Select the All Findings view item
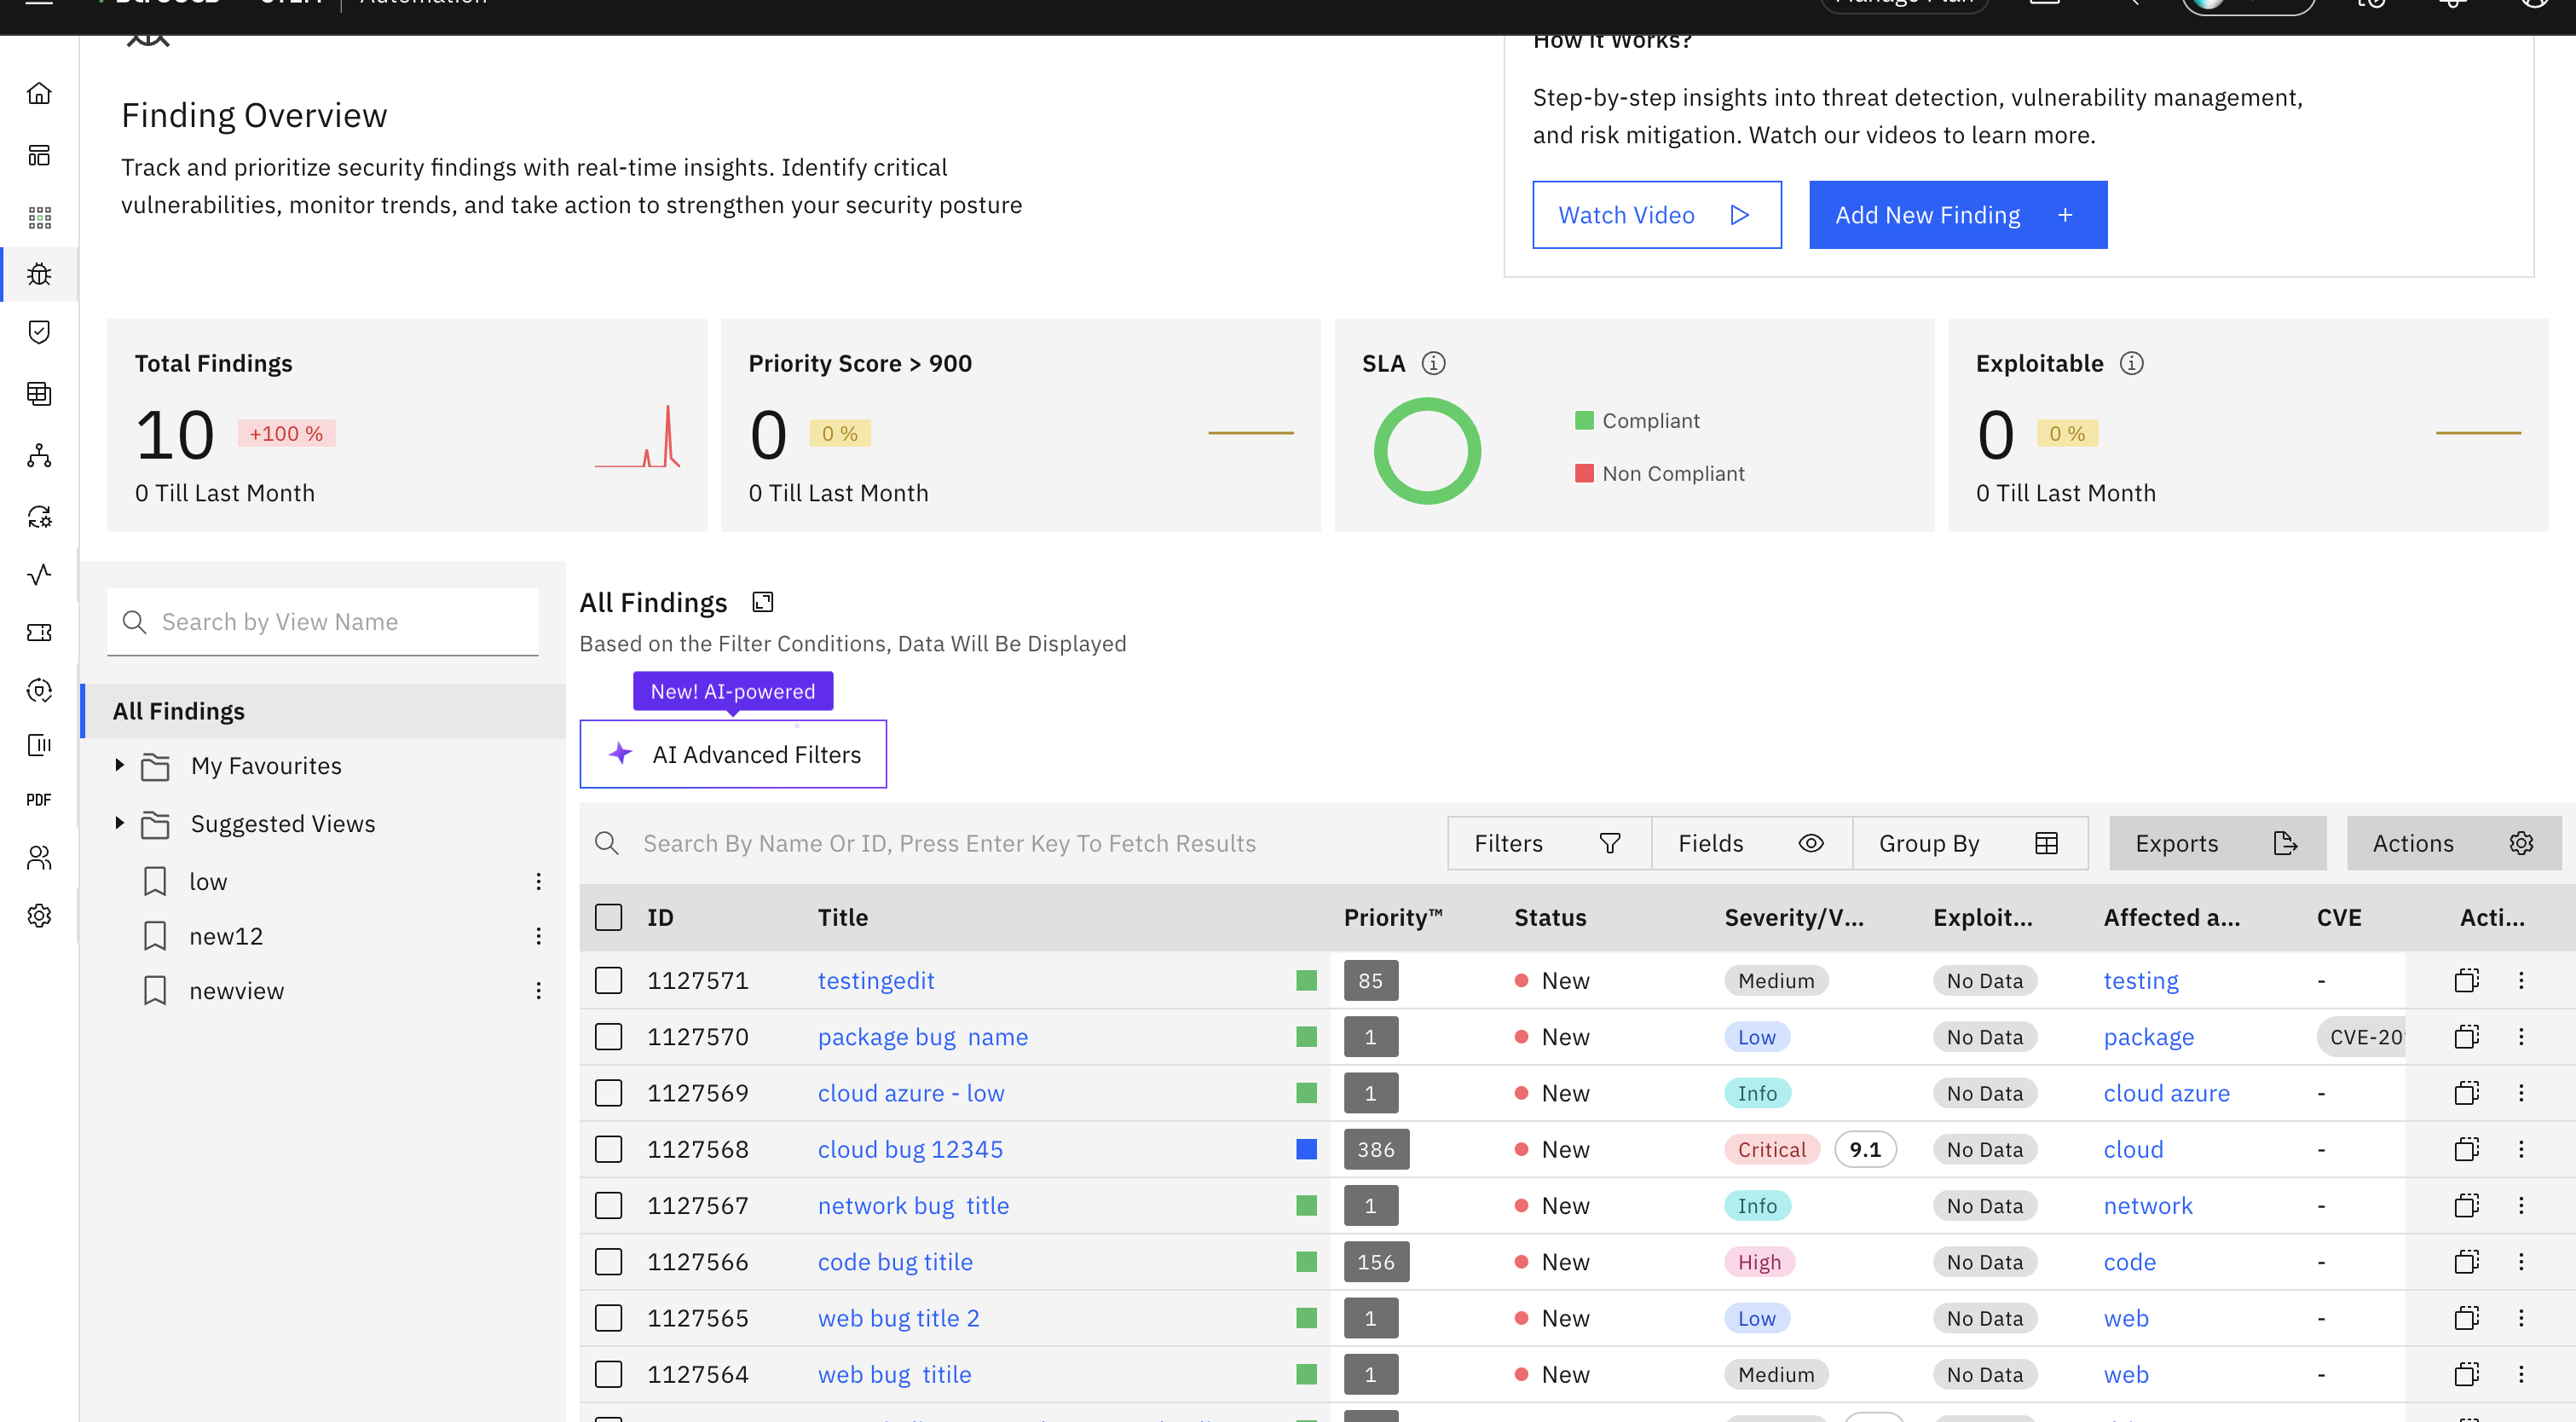 tap(179, 711)
